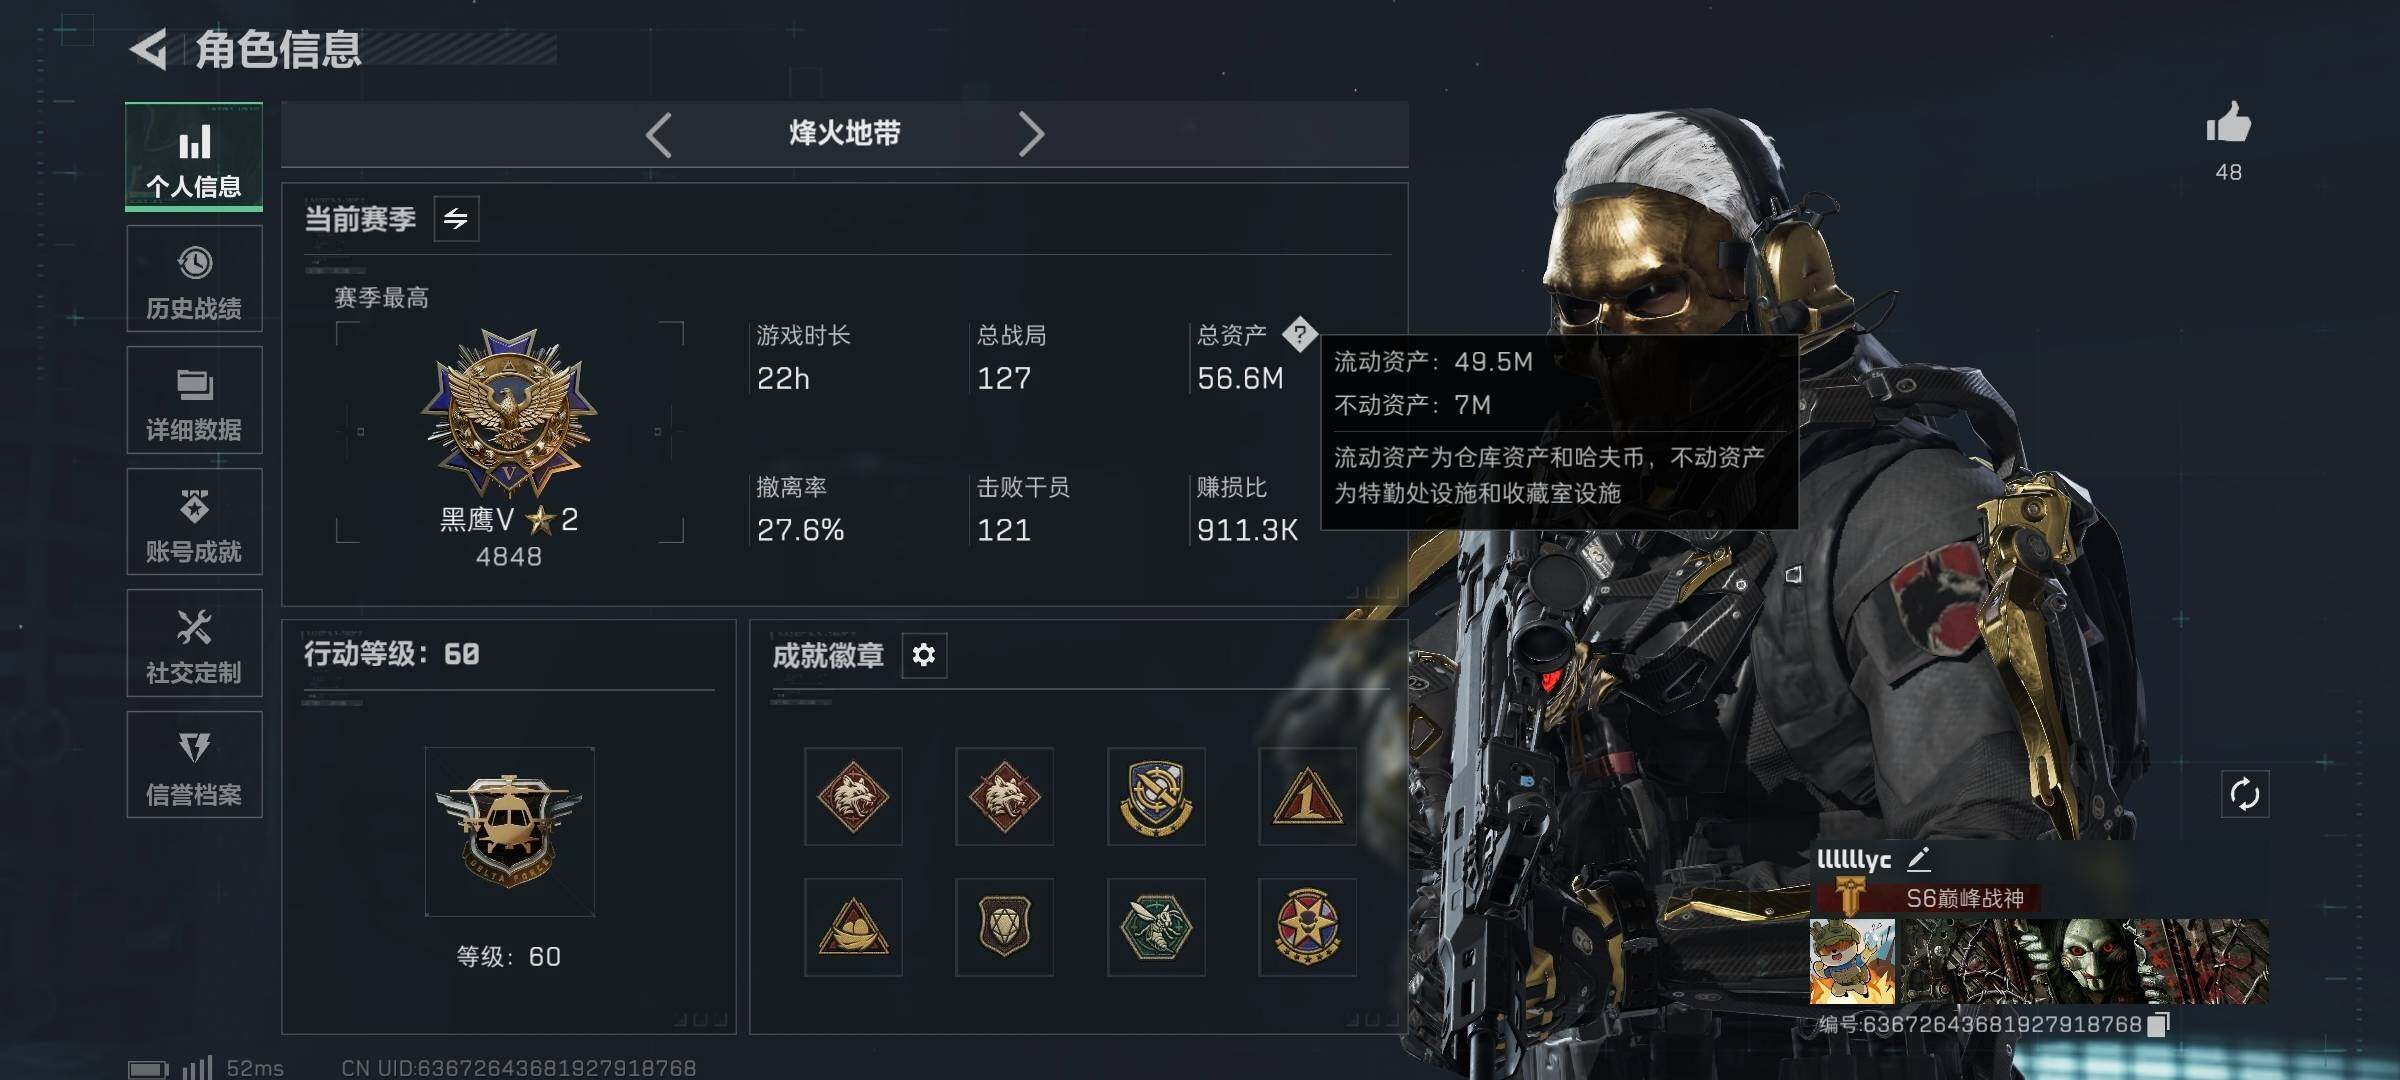Viewport: 2400px width, 1080px height.
Task: Click the 总资产 question mark help icon
Action: [x=1300, y=334]
